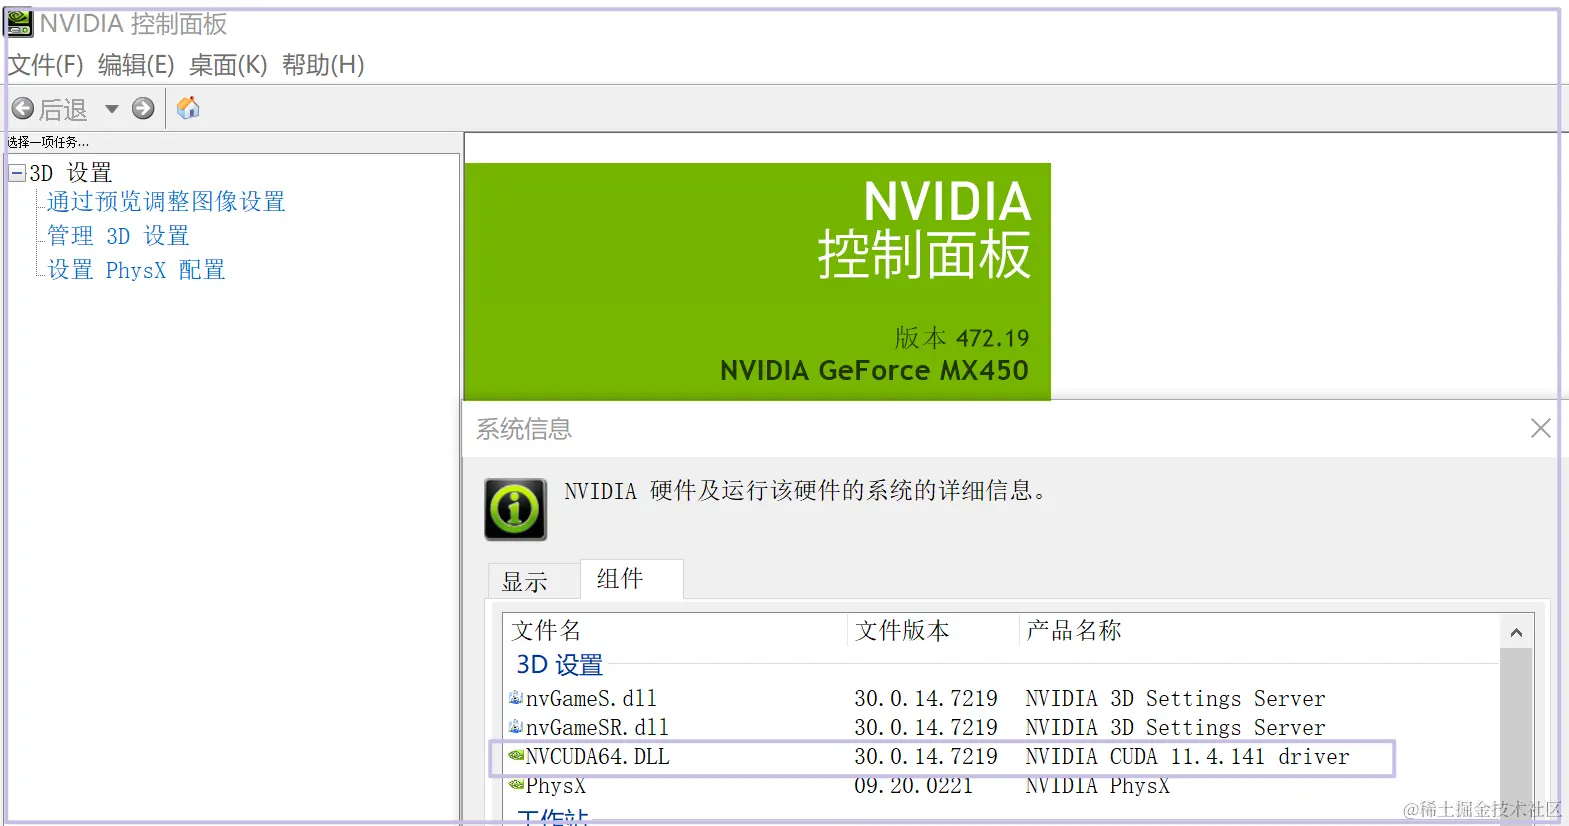Select the 3D 设置 tree root label
Screen dimensions: 1569x826
tap(70, 173)
